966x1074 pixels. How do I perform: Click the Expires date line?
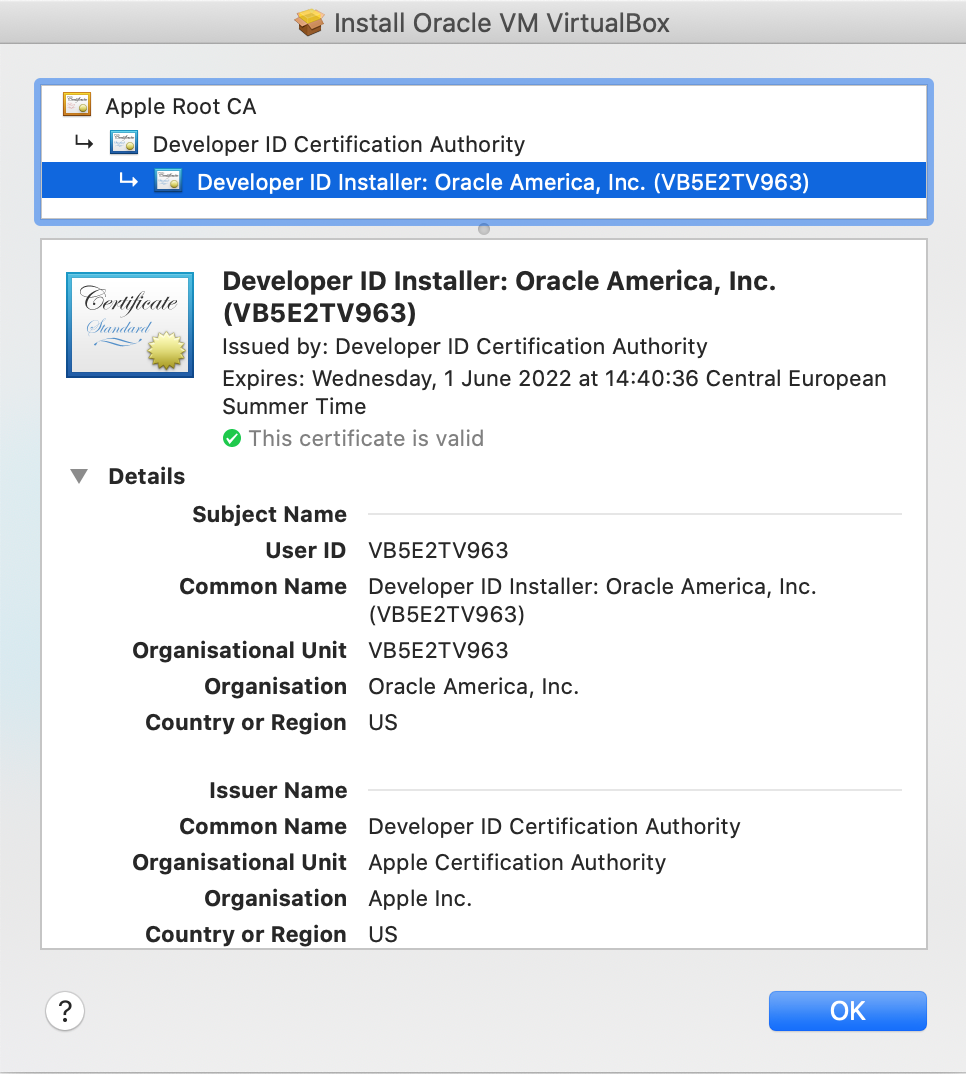[554, 392]
